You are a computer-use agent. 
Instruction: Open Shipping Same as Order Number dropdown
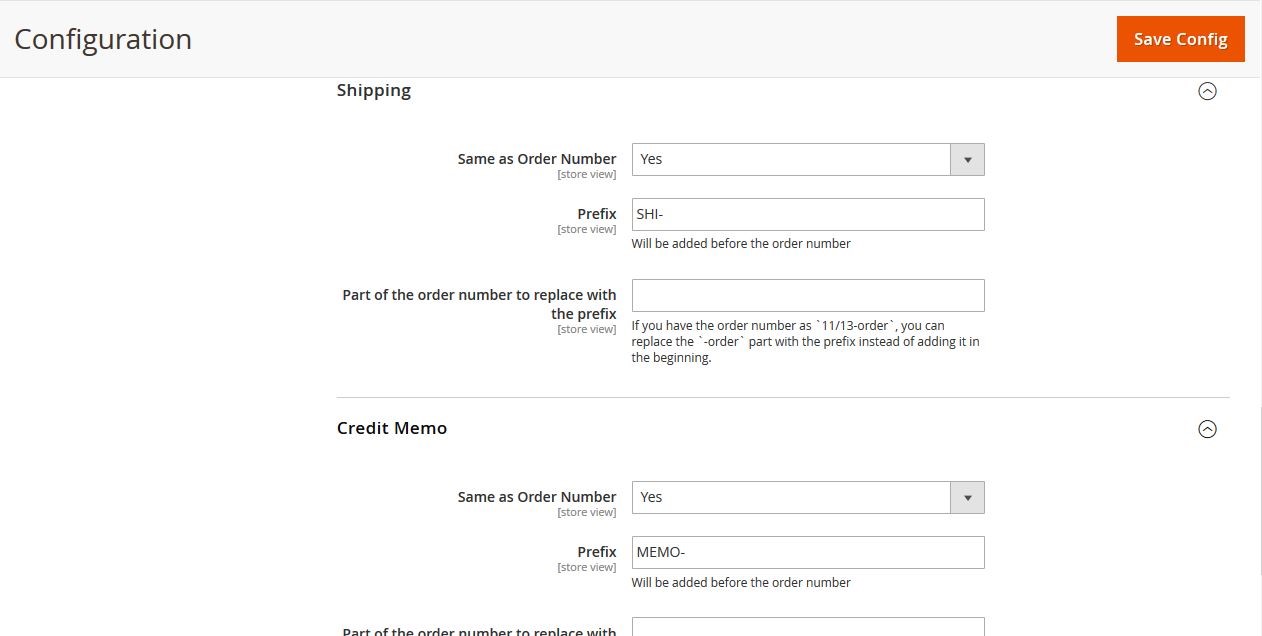pyautogui.click(x=808, y=159)
